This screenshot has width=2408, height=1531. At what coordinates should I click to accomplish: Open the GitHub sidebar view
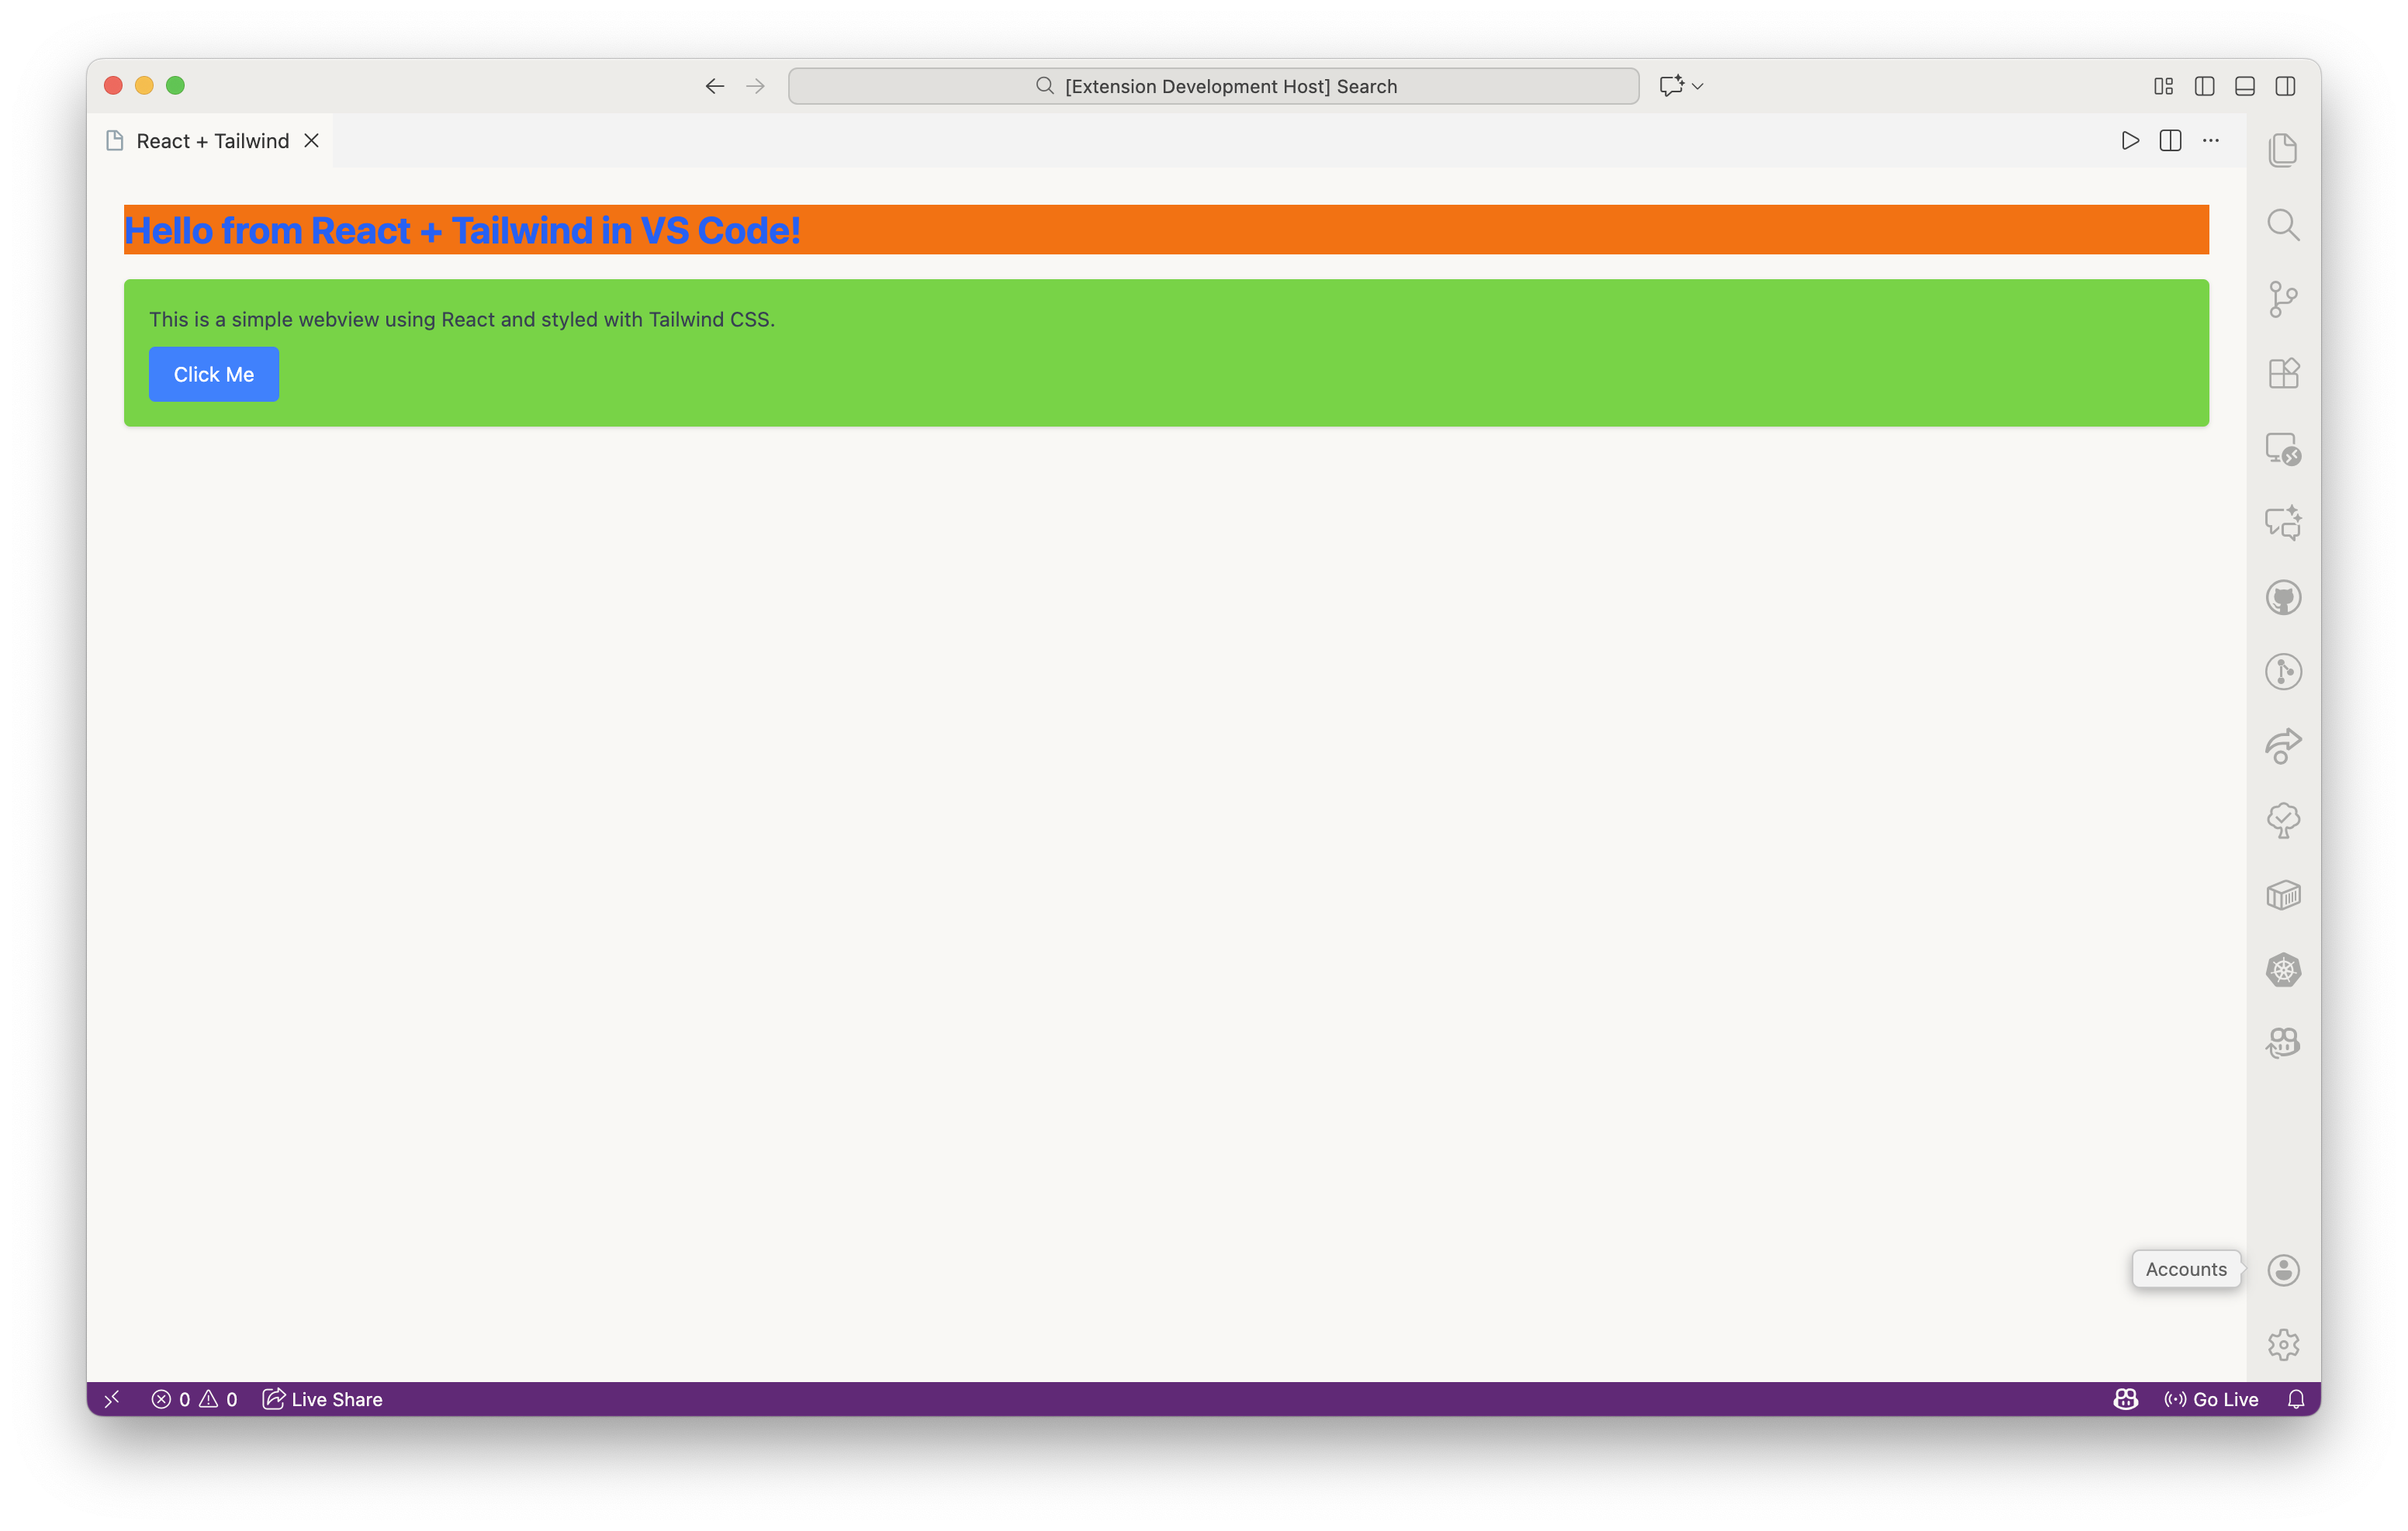(x=2284, y=596)
